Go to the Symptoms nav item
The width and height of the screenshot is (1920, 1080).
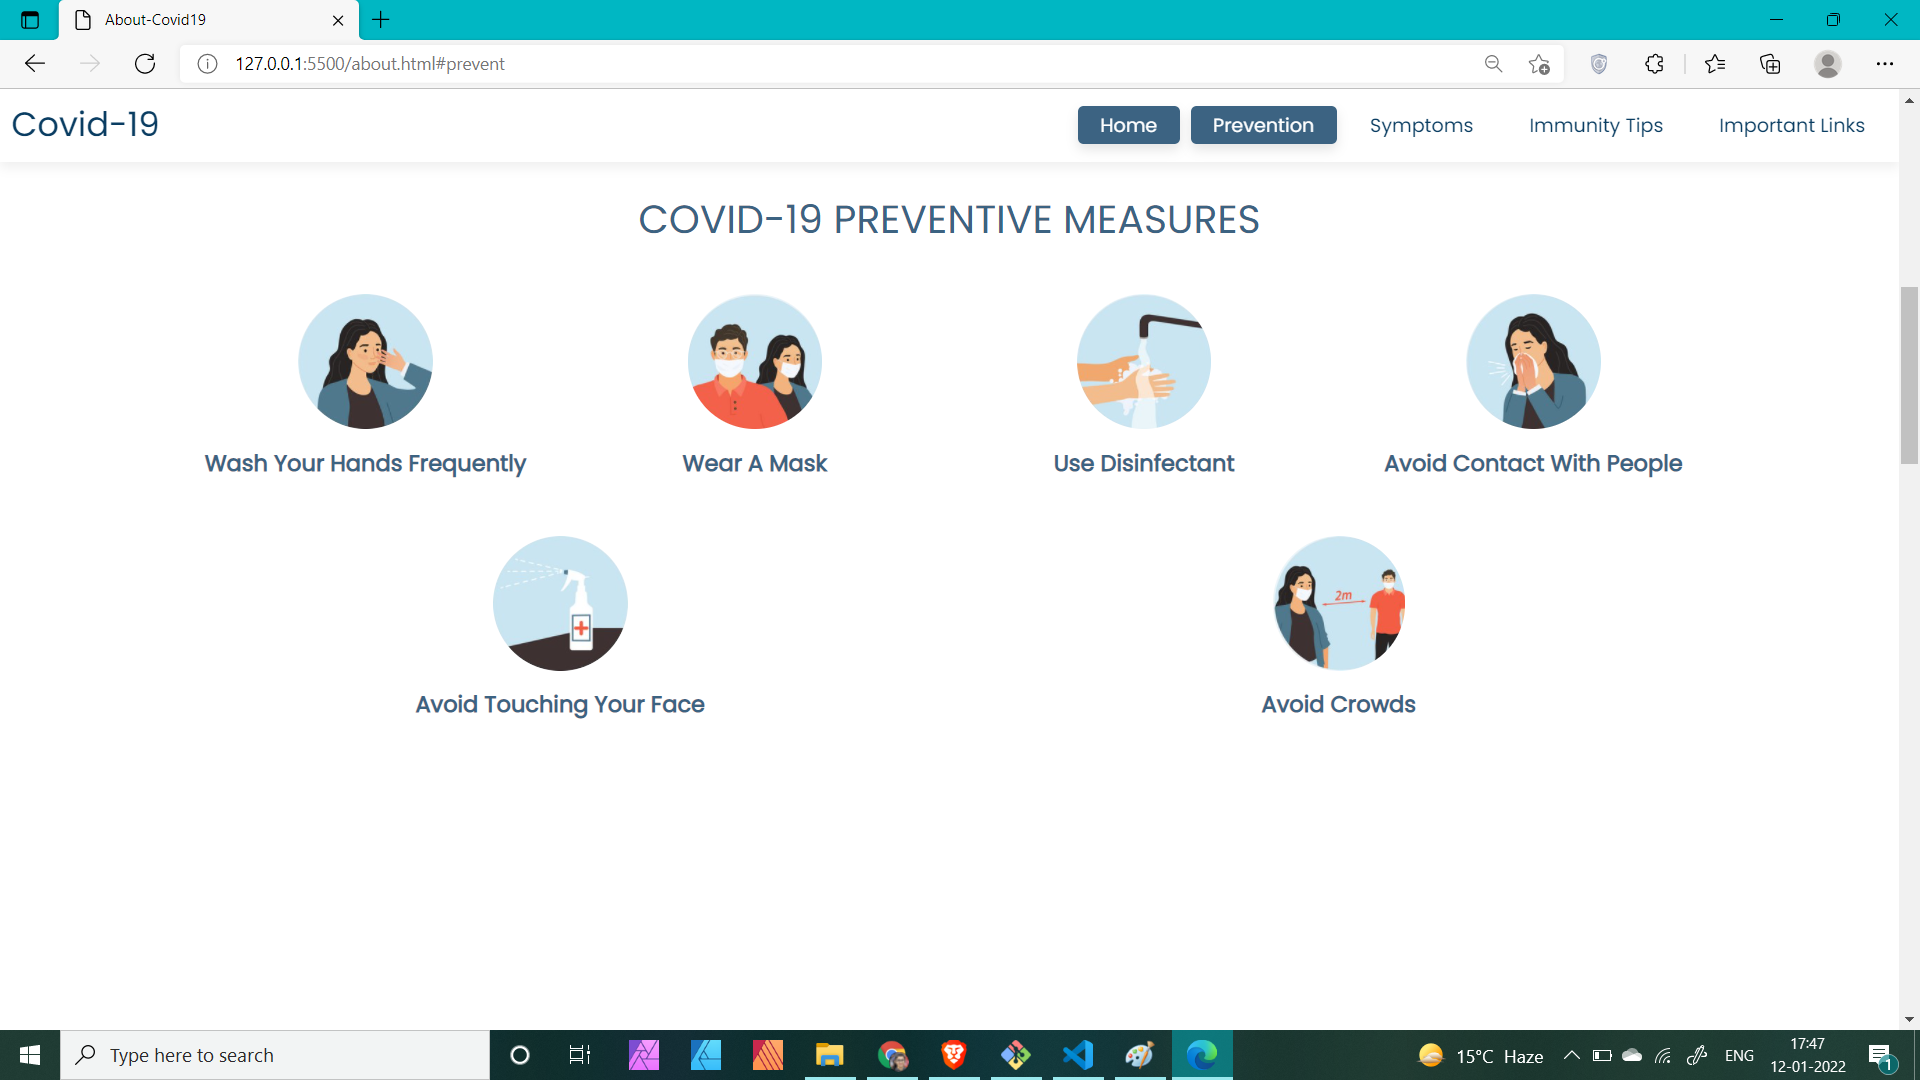pyautogui.click(x=1420, y=125)
